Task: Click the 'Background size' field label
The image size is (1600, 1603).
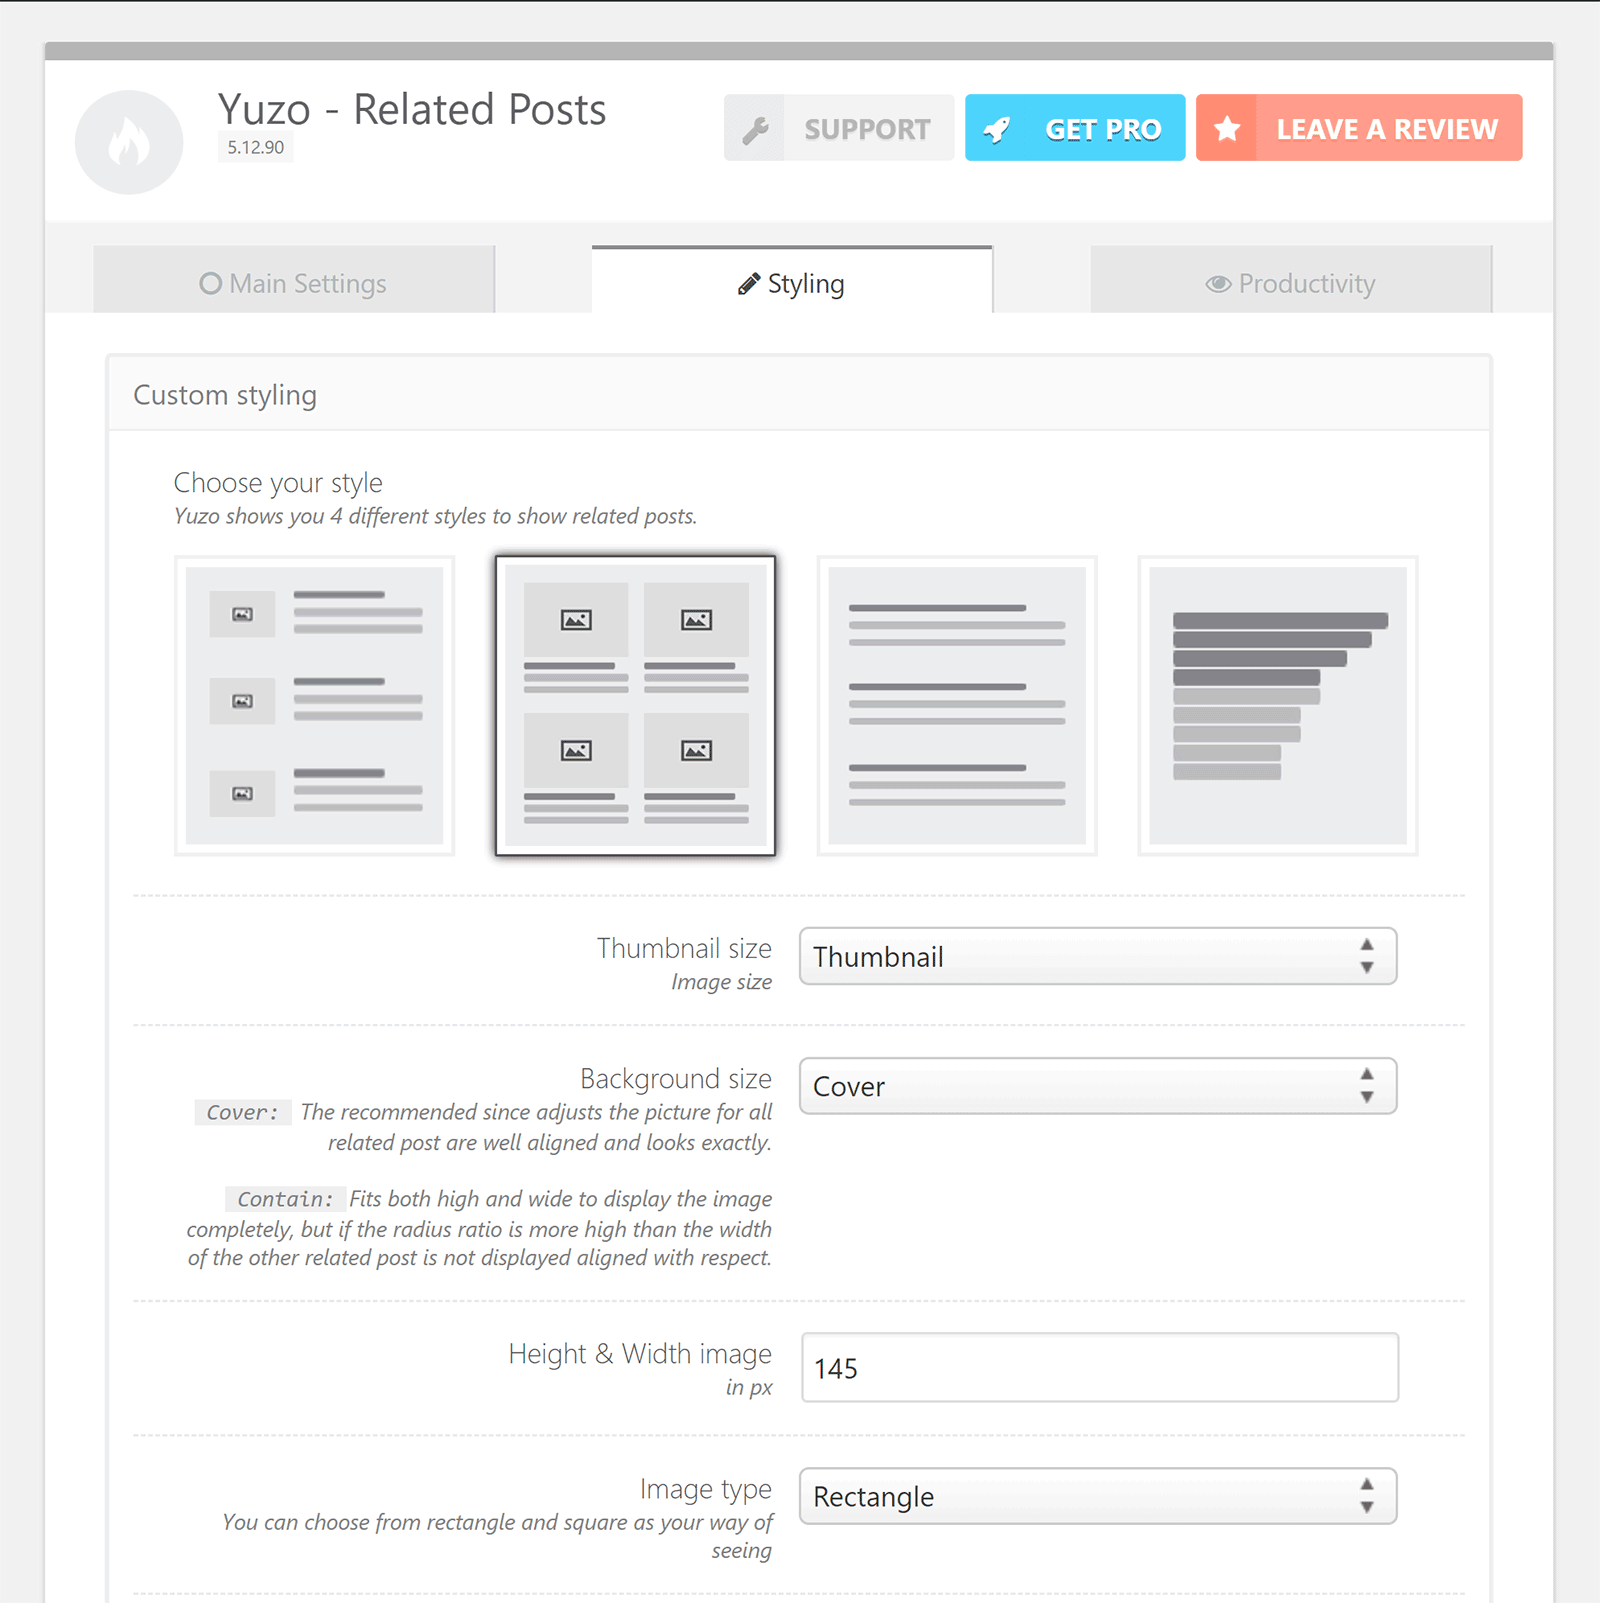Action: coord(676,1078)
